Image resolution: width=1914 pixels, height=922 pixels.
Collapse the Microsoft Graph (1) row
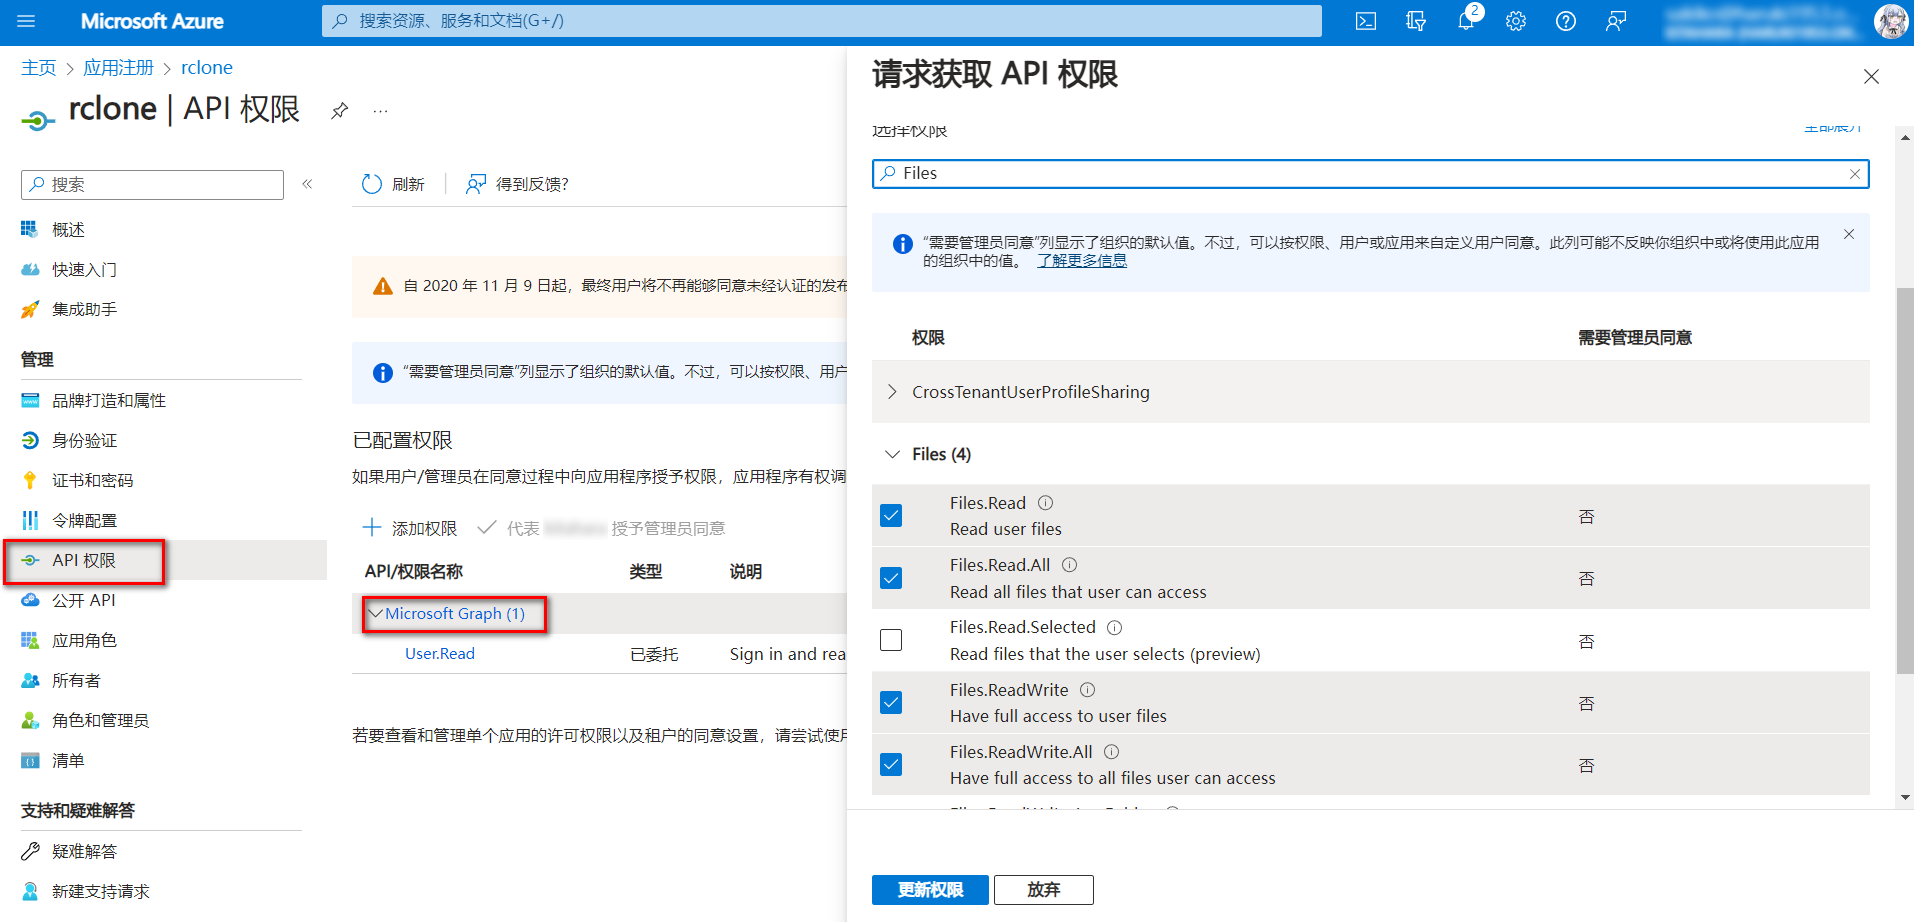(376, 614)
